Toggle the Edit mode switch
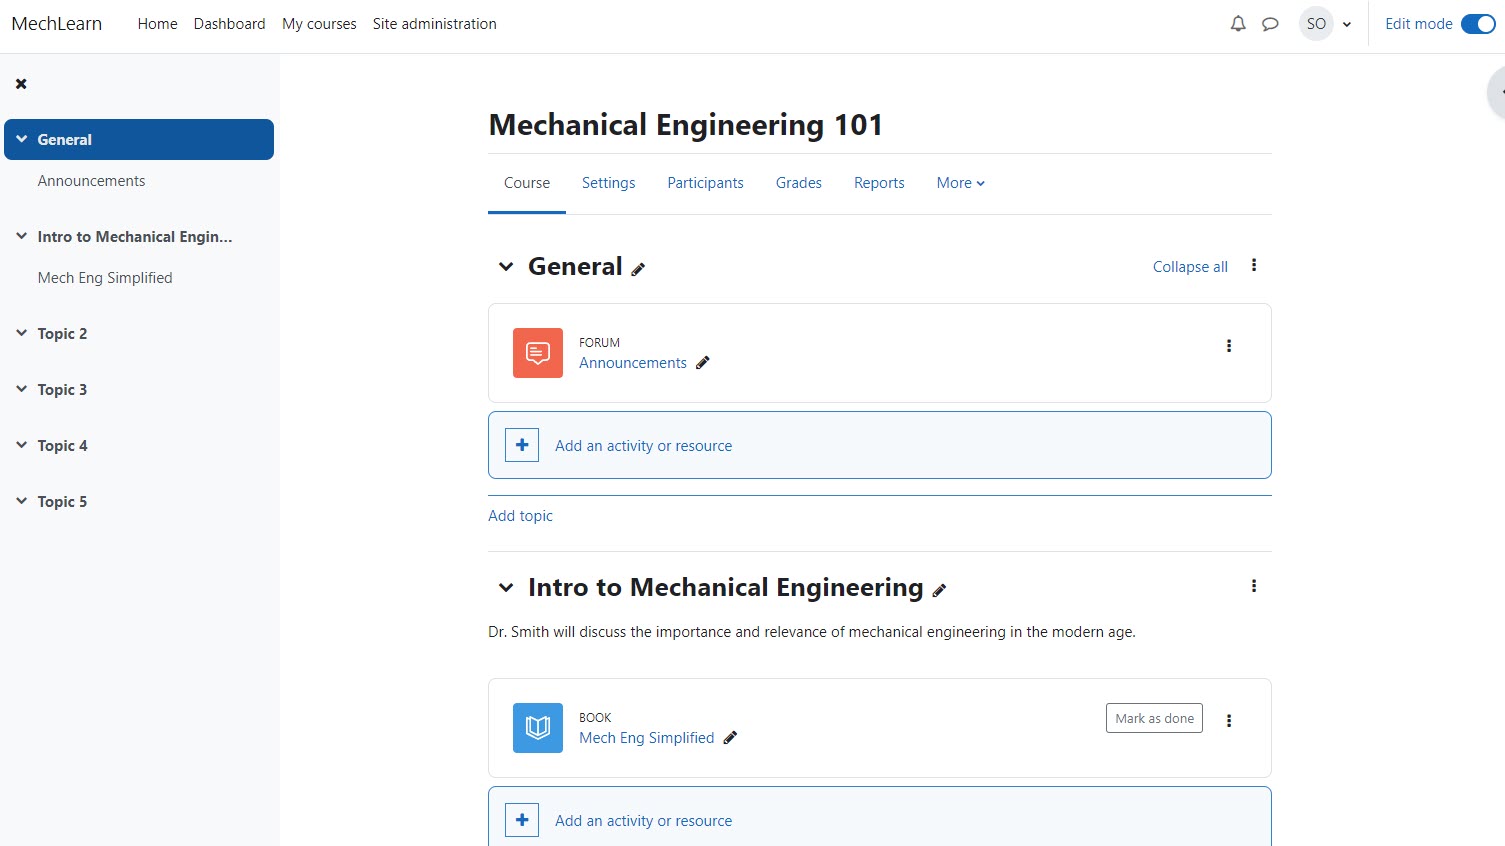This screenshot has width=1505, height=846. (1478, 24)
